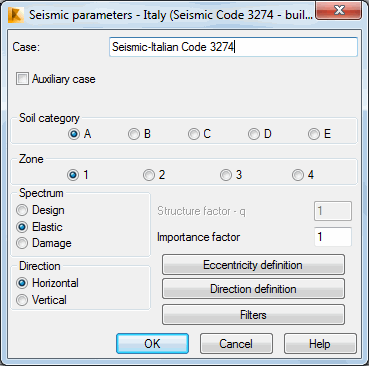Image resolution: width=369 pixels, height=366 pixels.
Task: Open Direction definition dialog
Action: 253,288
